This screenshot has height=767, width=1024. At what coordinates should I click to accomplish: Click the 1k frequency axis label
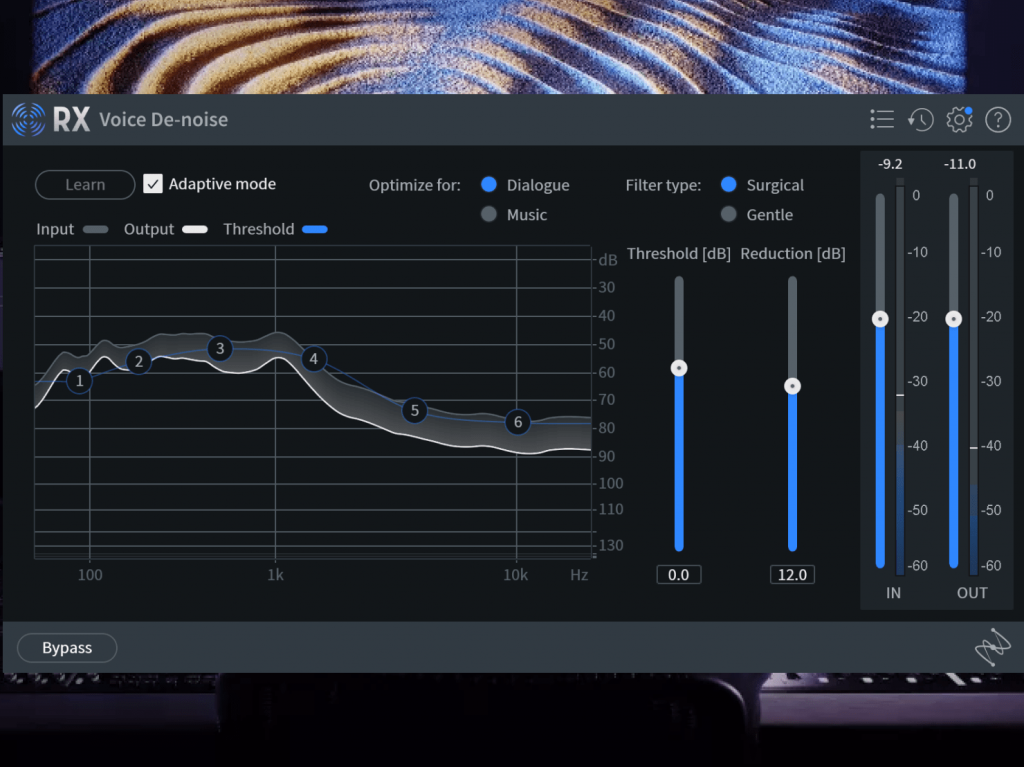click(x=276, y=575)
